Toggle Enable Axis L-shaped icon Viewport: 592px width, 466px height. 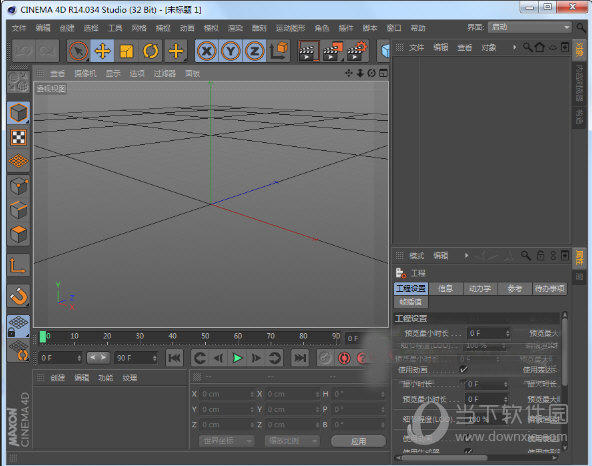tap(18, 265)
